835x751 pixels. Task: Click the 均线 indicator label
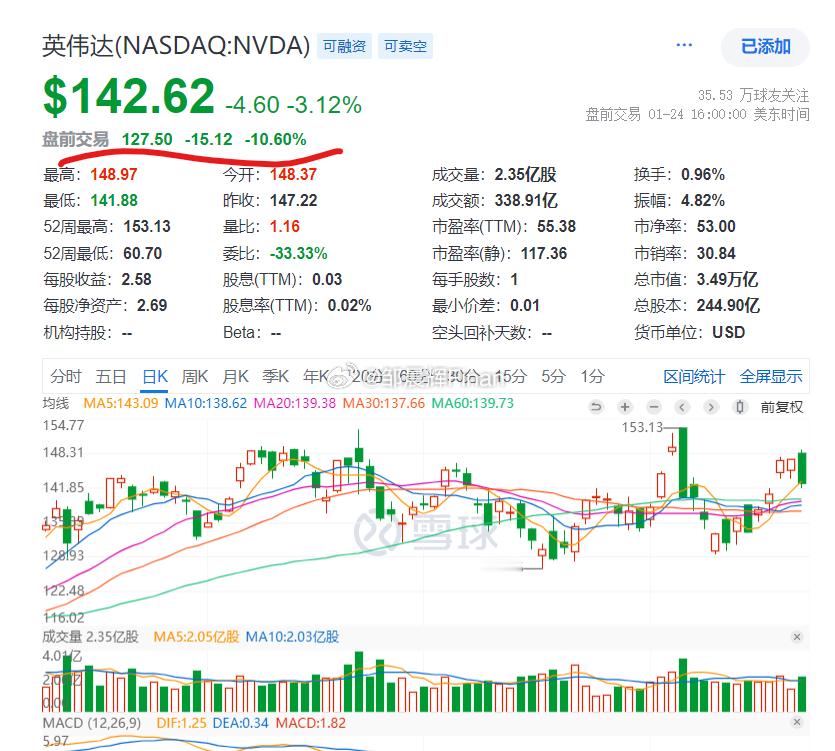click(x=56, y=403)
